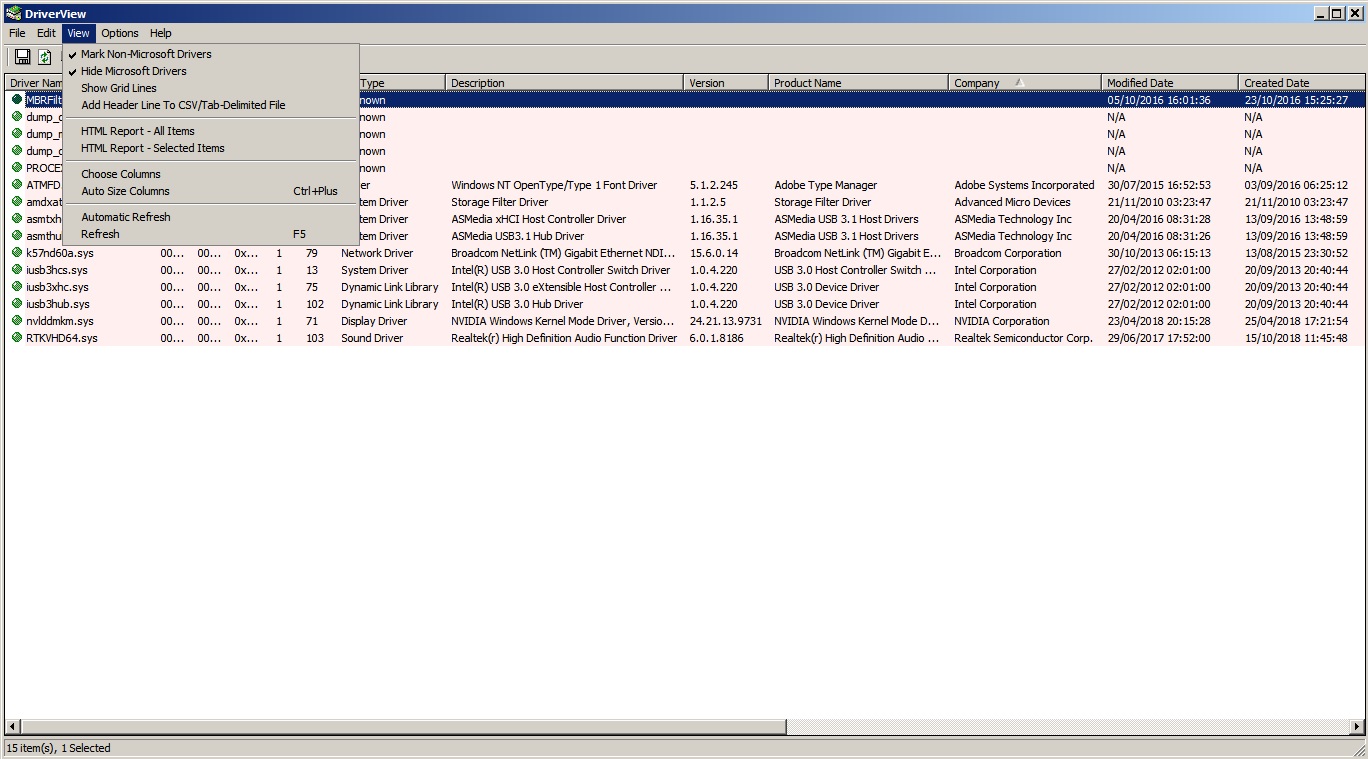Click the green icon beside k57nd60a.sys
This screenshot has width=1368, height=759.
pos(17,253)
